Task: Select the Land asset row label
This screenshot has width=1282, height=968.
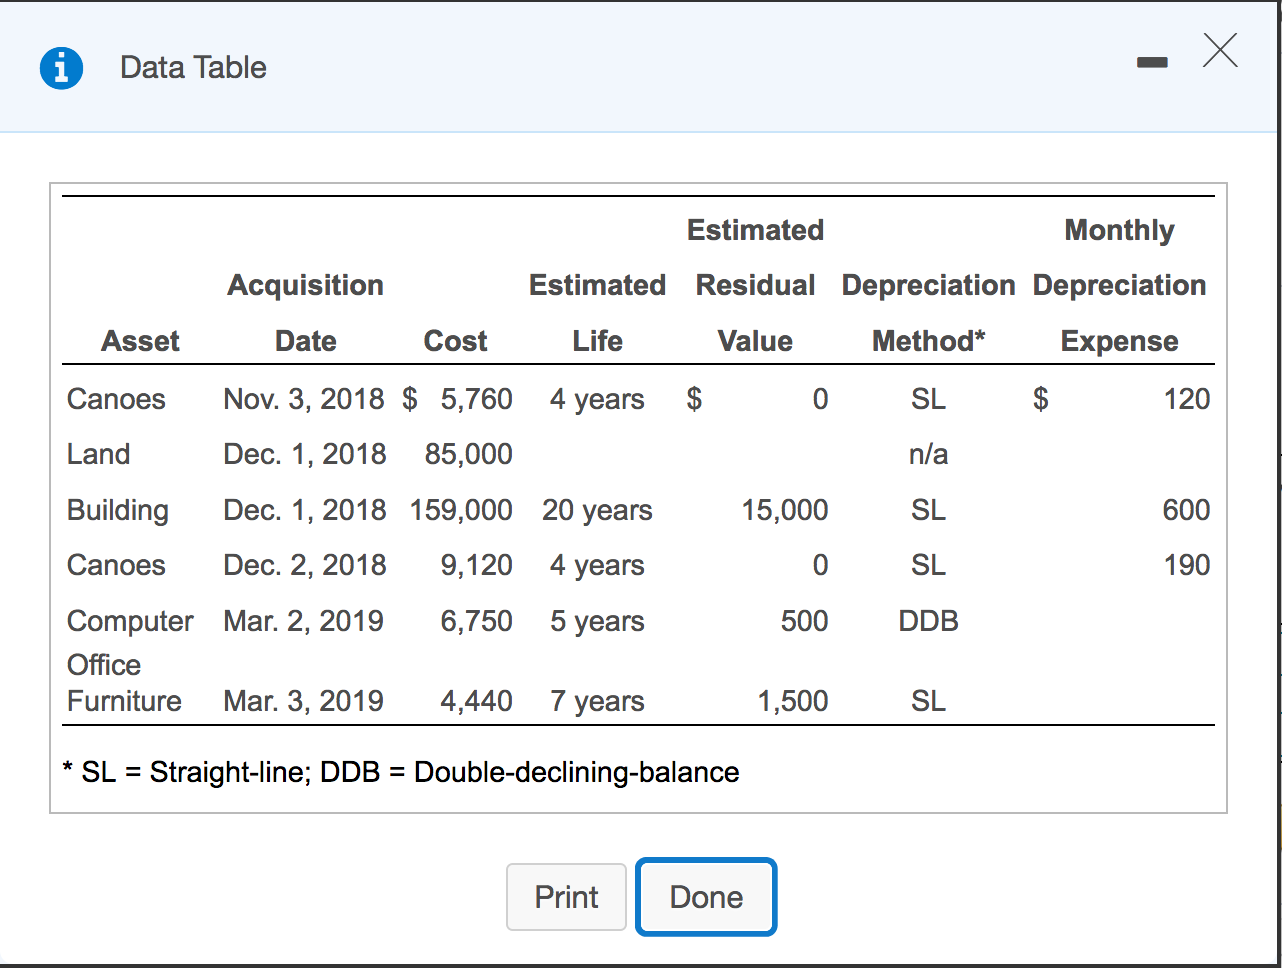Action: coord(98,454)
